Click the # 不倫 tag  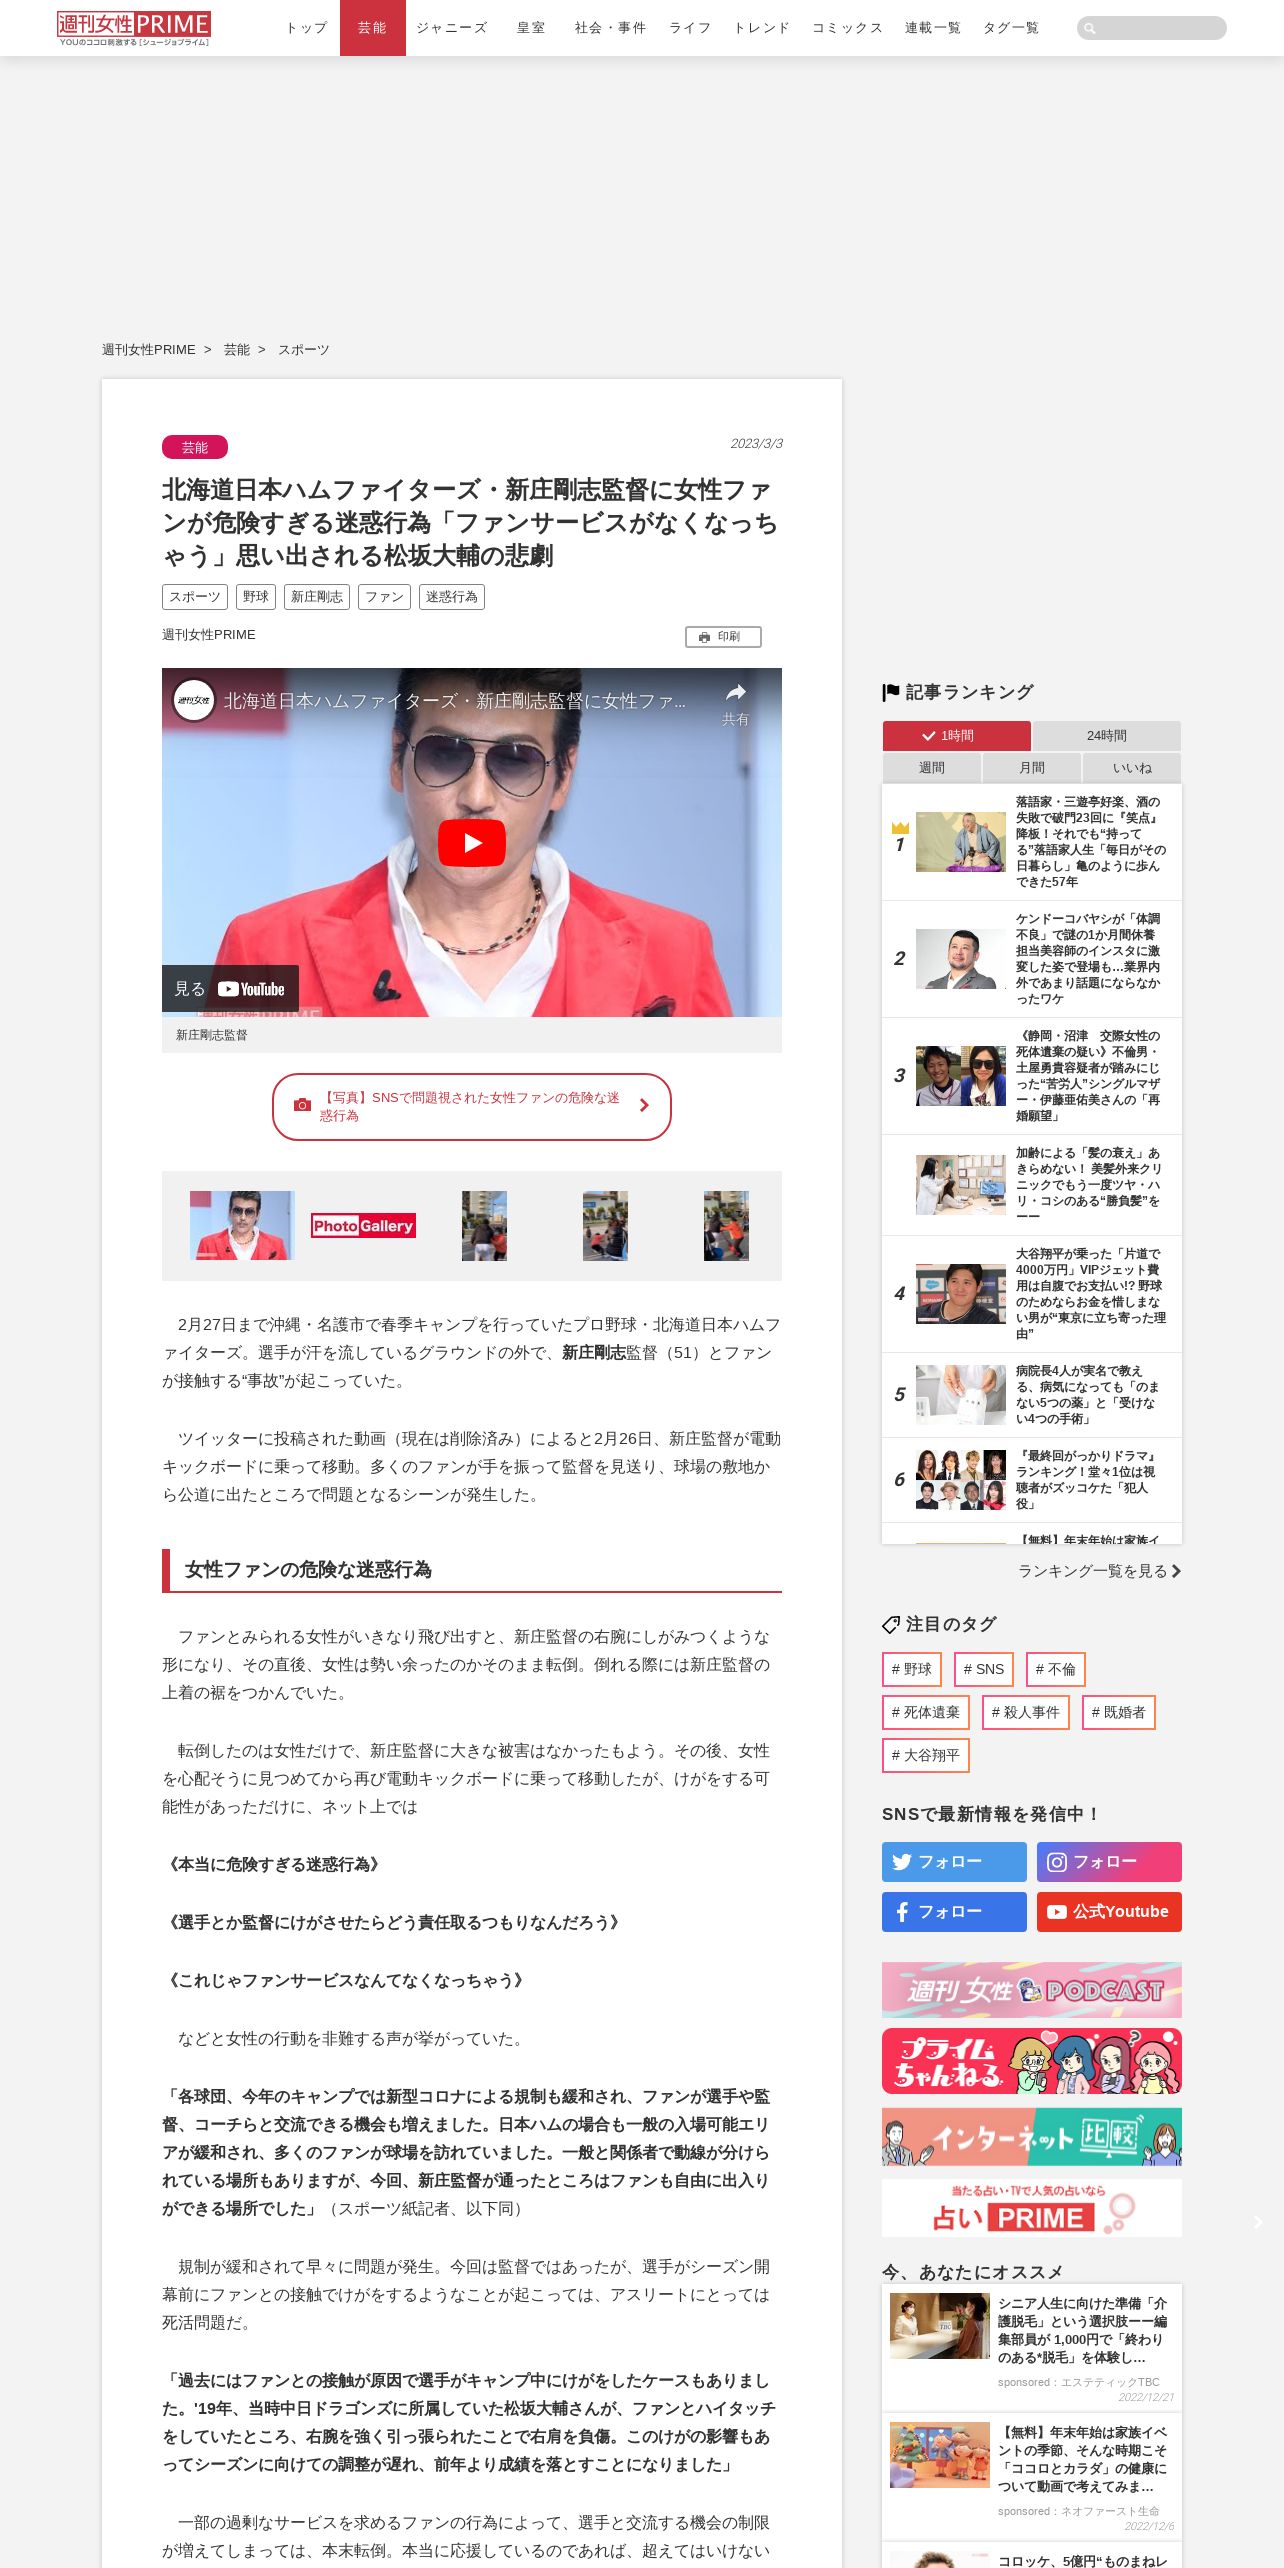1055,1669
